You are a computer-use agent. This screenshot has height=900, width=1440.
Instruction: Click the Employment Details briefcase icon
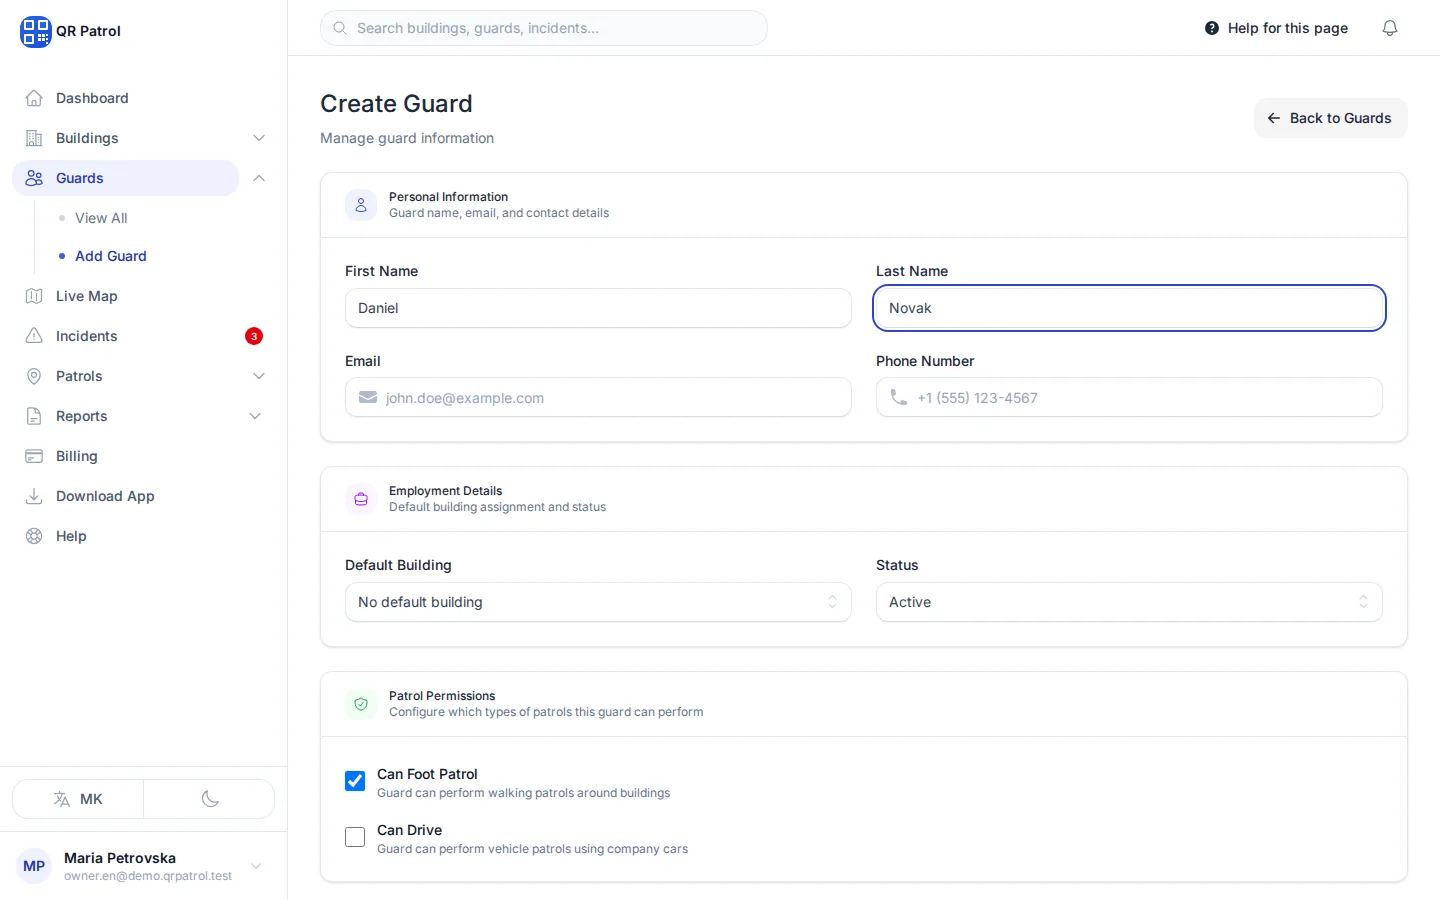(361, 499)
